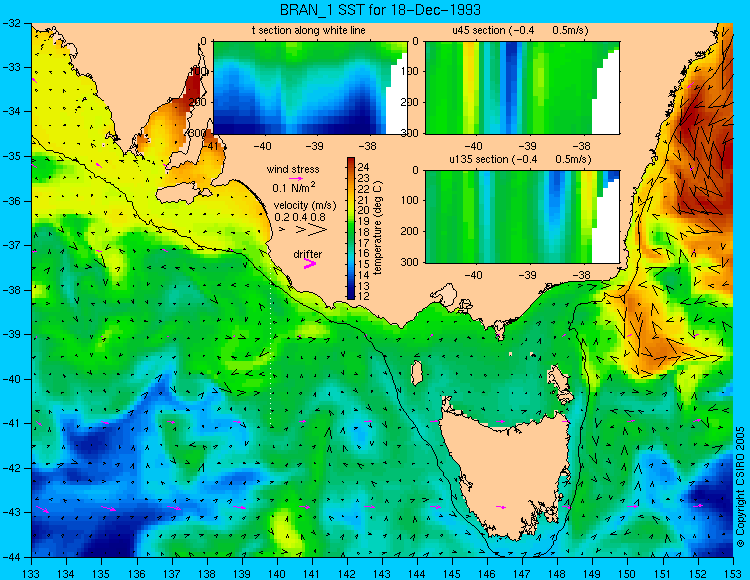
Task: Click latitude label -37 on main axis
Action: coord(13,245)
